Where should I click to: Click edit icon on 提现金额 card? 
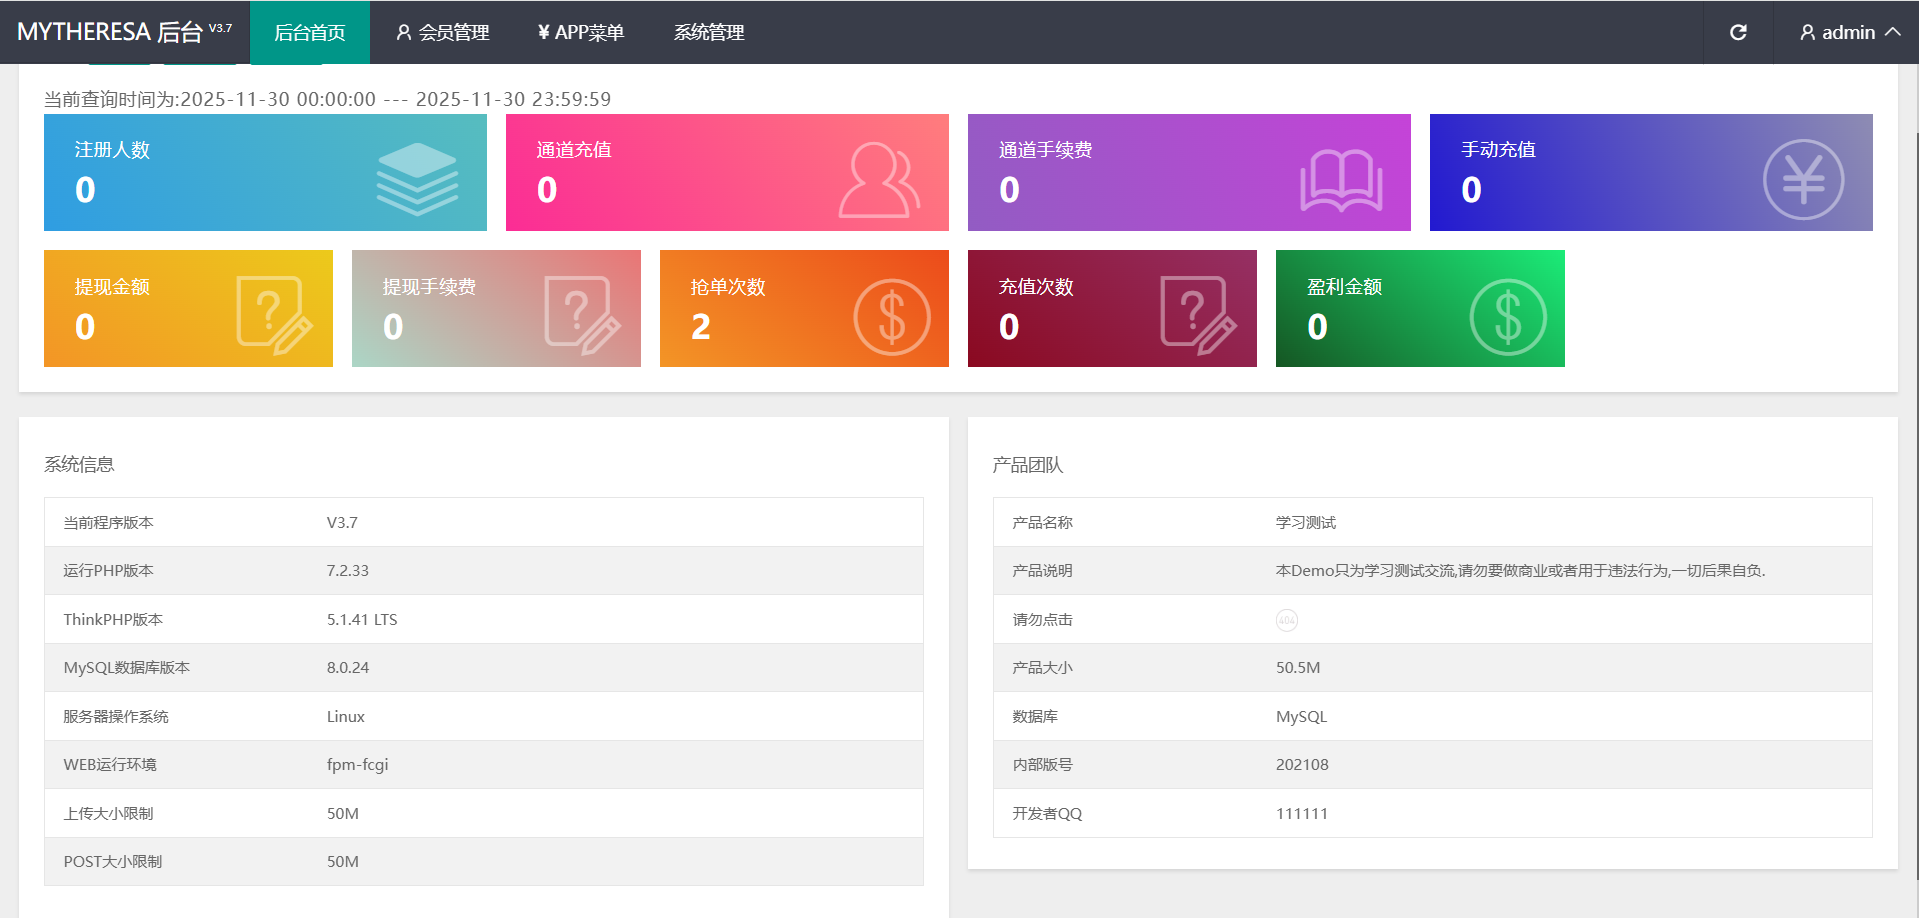[x=273, y=315]
